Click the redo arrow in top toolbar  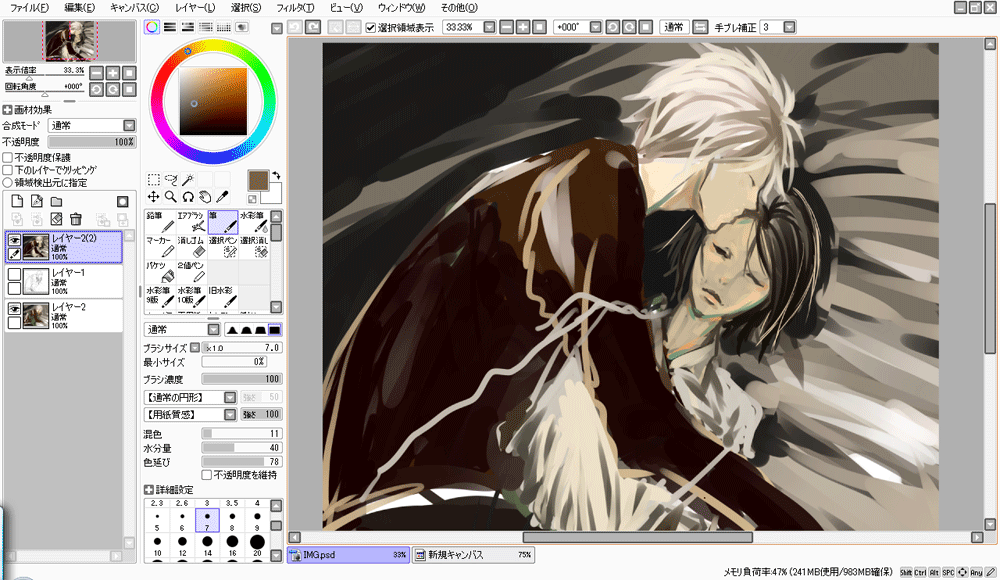pos(312,27)
